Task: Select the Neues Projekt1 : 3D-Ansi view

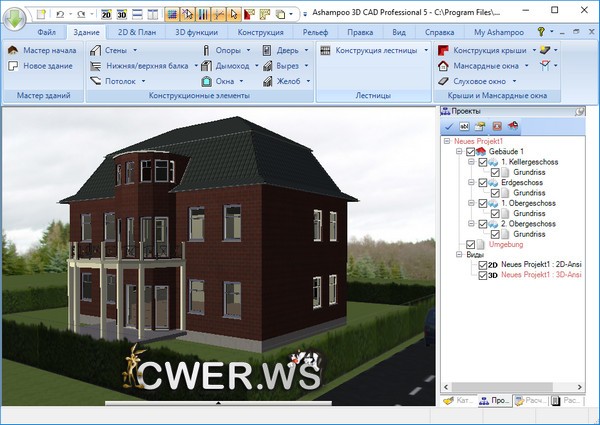Action: pos(540,274)
